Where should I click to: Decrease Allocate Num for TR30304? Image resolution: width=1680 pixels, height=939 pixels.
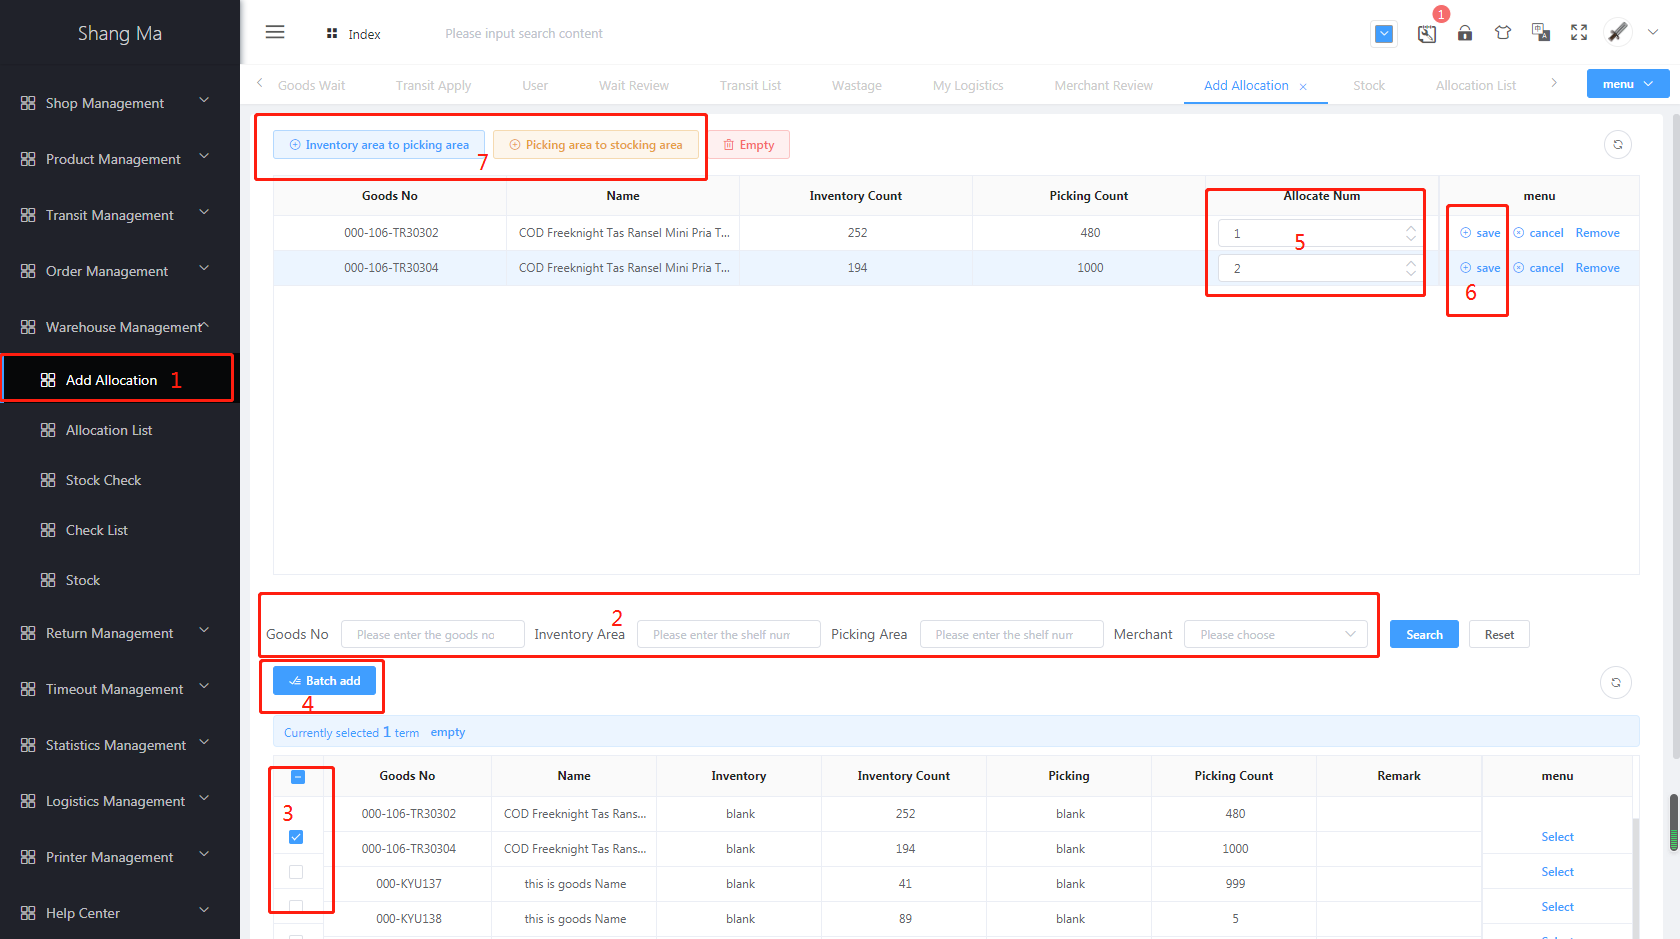1411,273
